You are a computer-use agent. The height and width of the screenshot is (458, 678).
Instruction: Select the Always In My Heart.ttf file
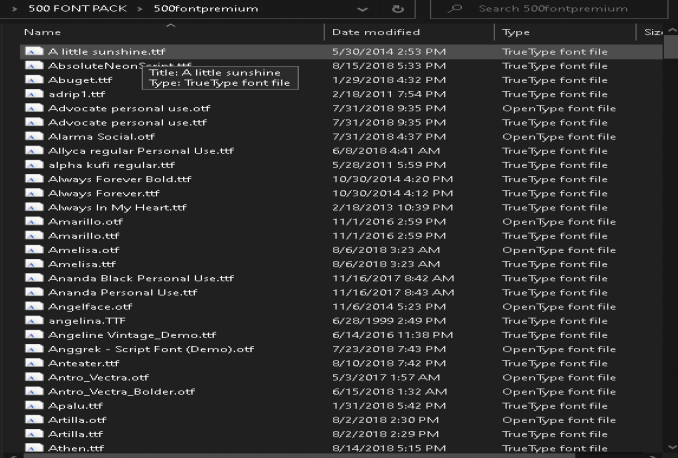[117, 208]
